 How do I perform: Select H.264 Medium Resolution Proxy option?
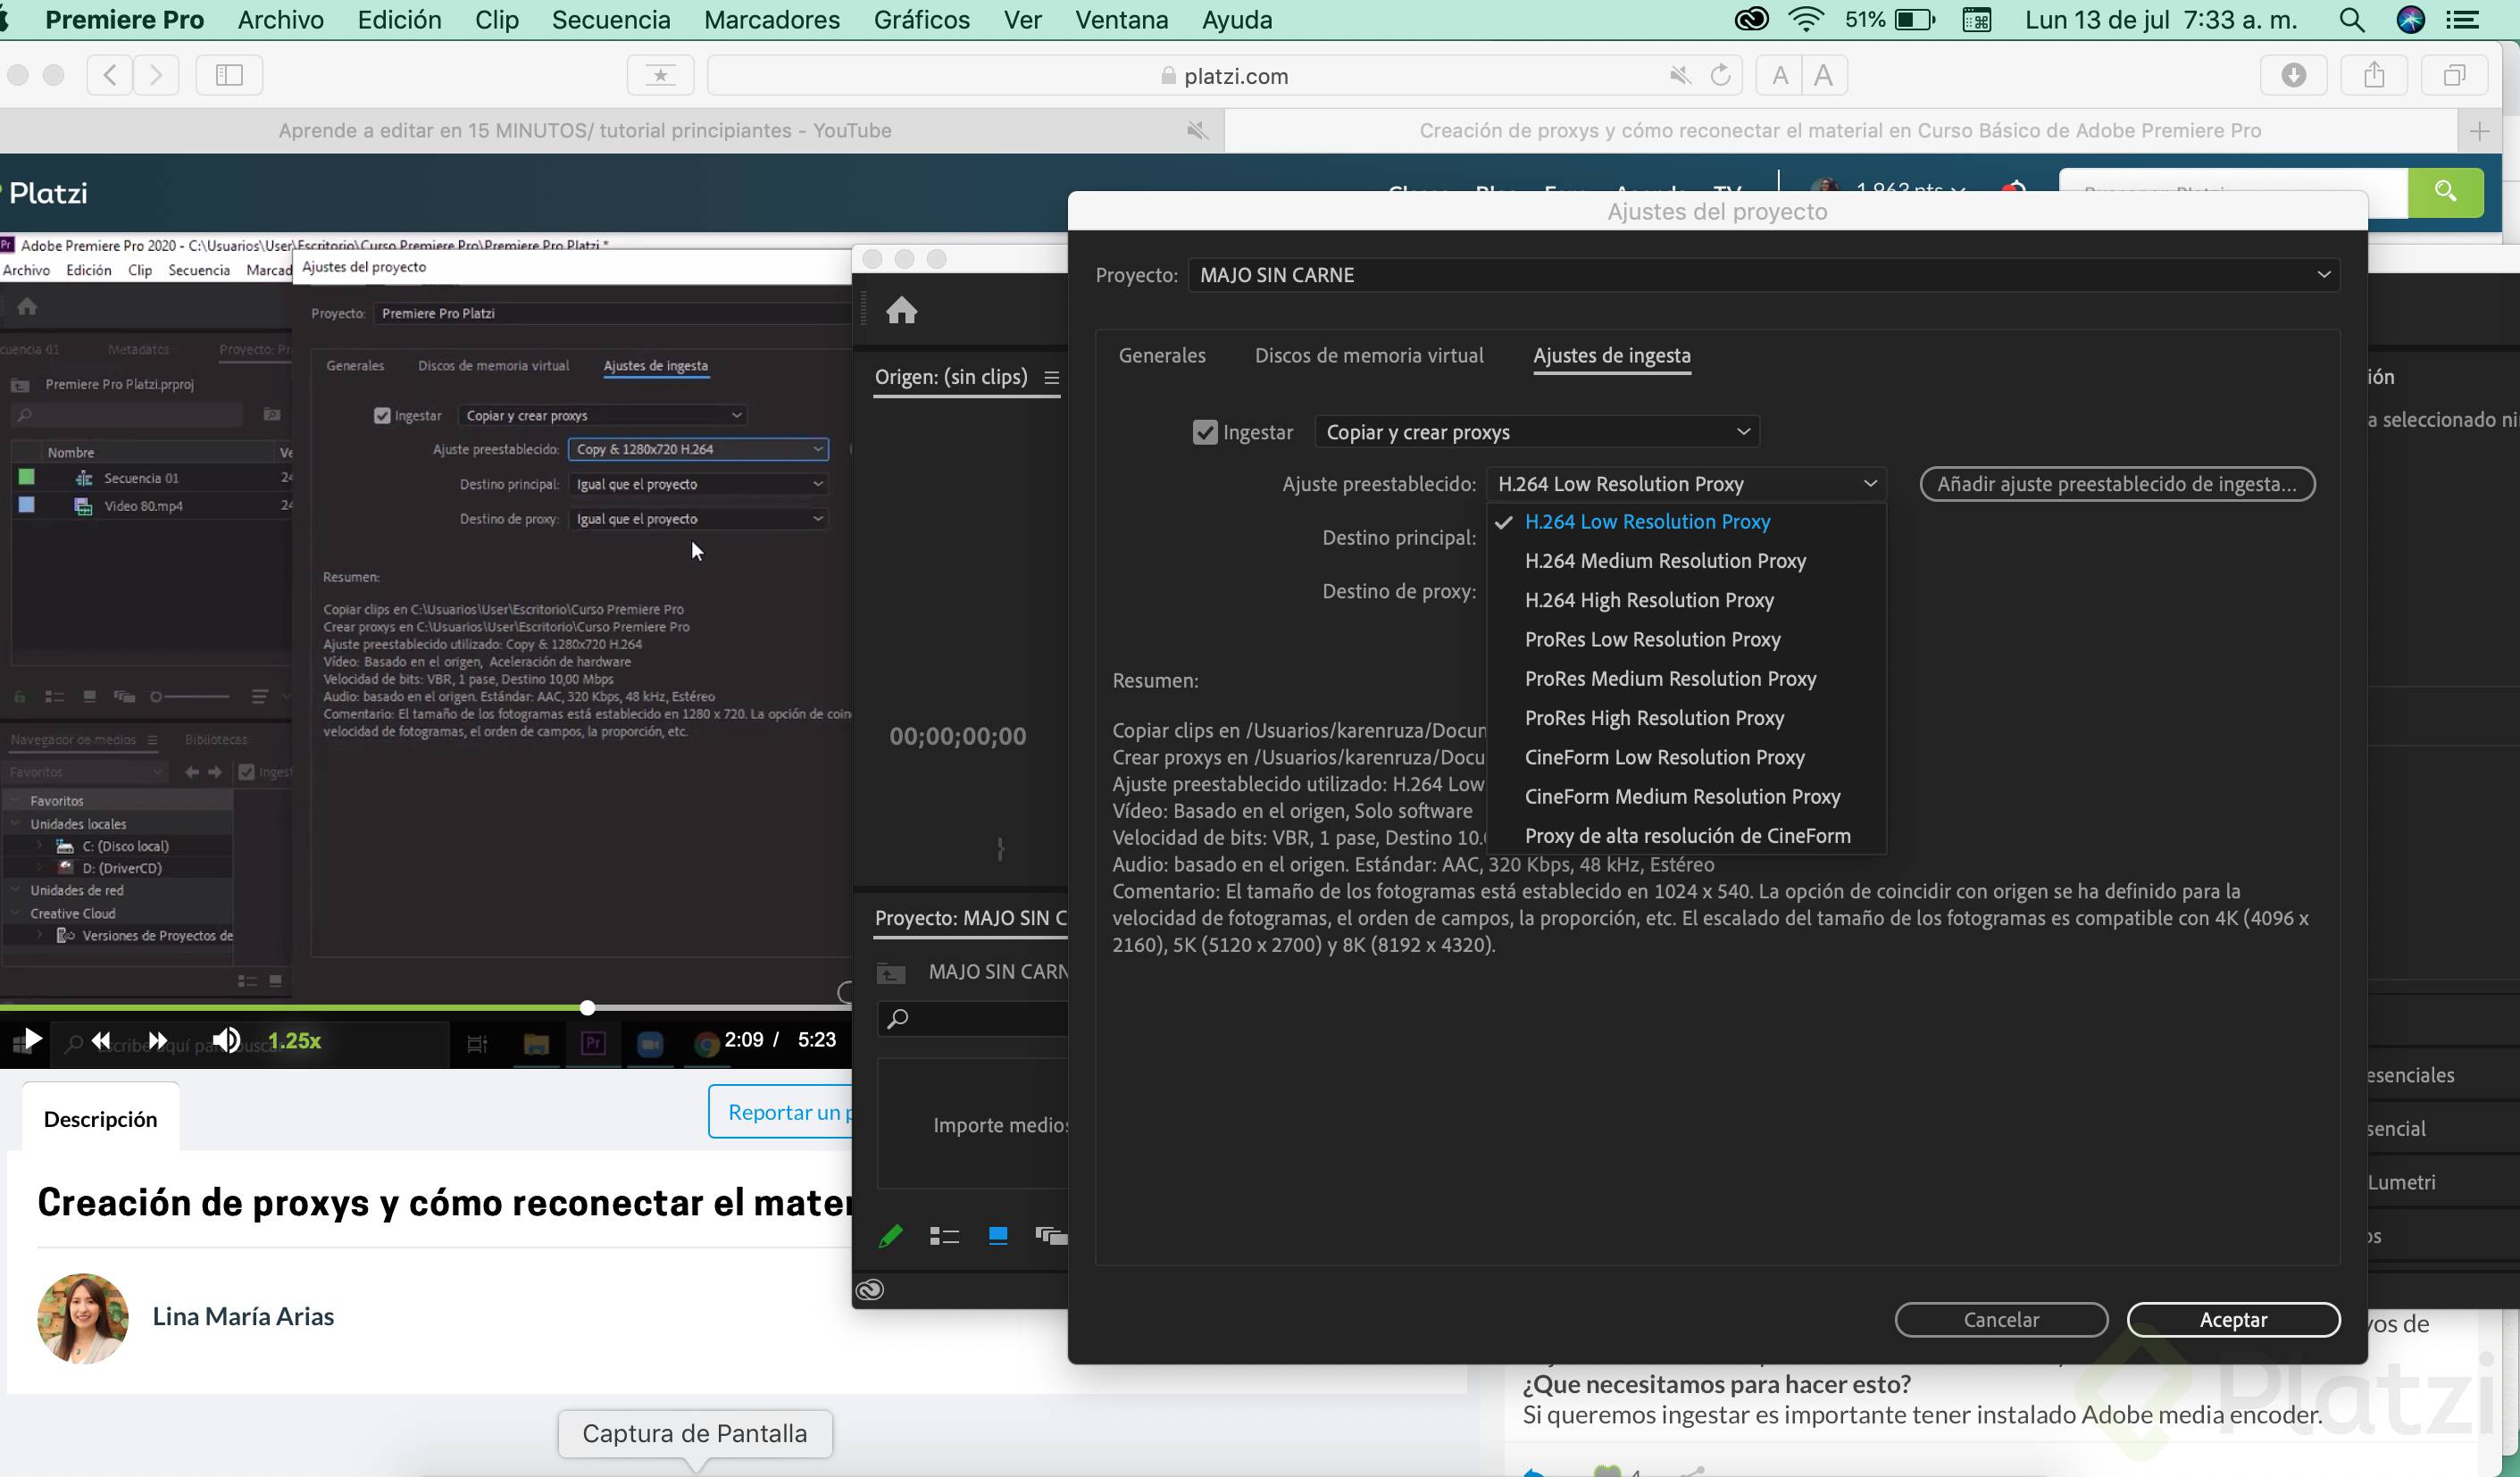[x=1665, y=561]
